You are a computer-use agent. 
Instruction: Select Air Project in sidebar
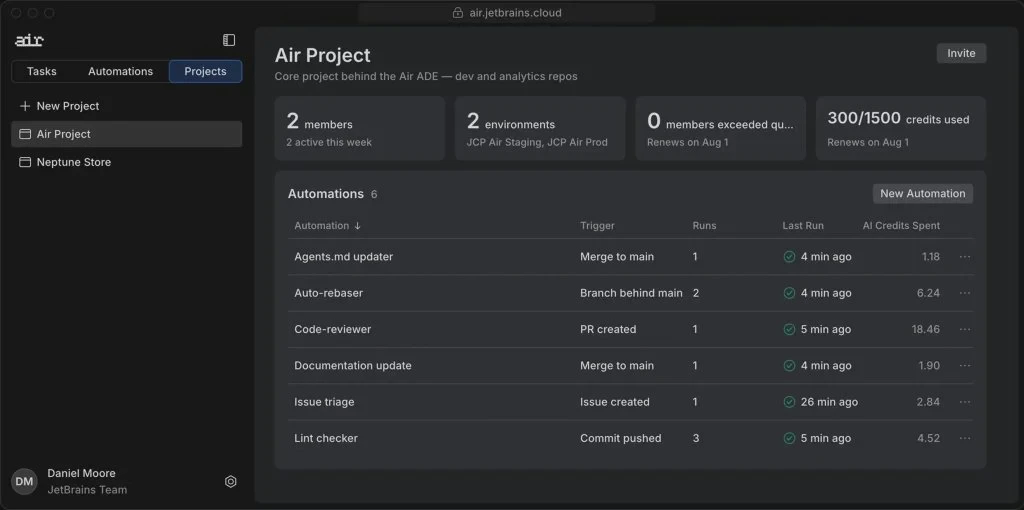click(127, 134)
